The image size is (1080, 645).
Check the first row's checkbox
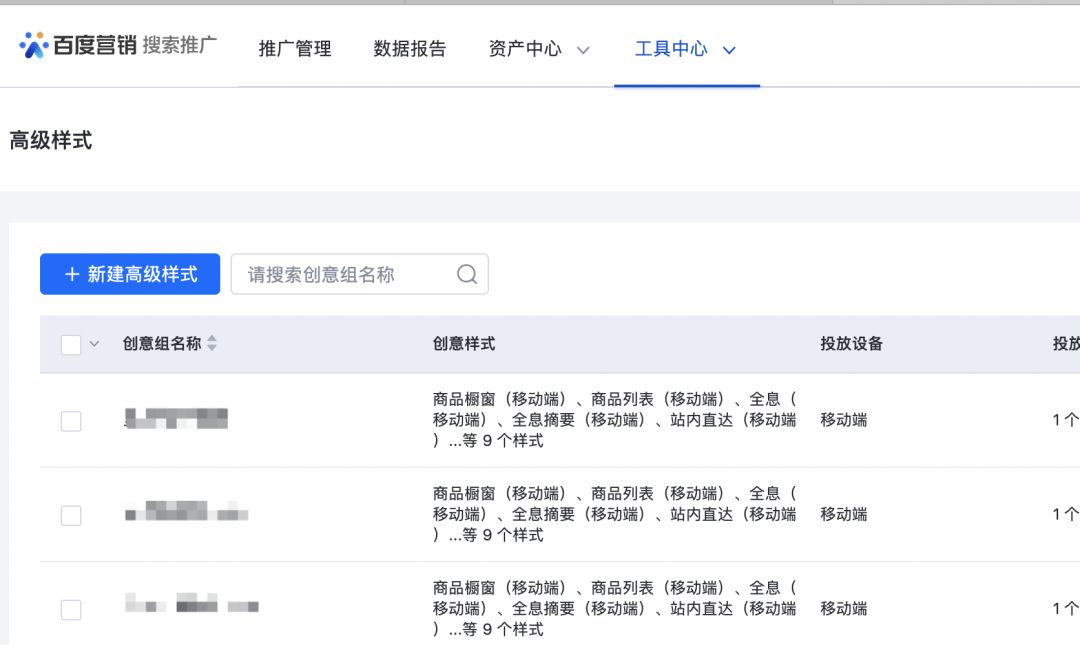71,420
